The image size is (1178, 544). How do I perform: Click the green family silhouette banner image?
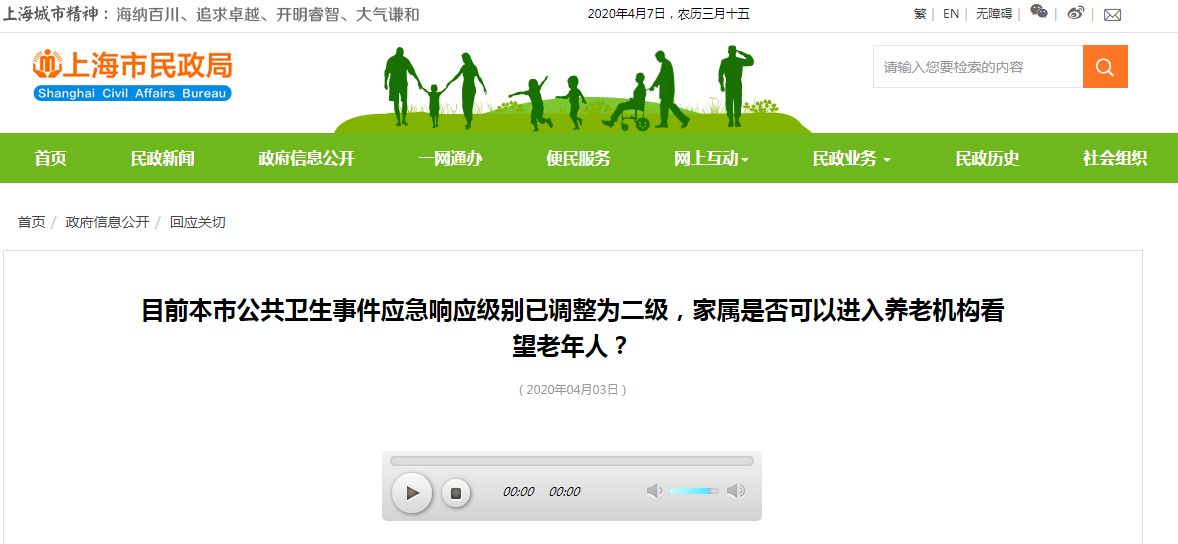click(572, 89)
